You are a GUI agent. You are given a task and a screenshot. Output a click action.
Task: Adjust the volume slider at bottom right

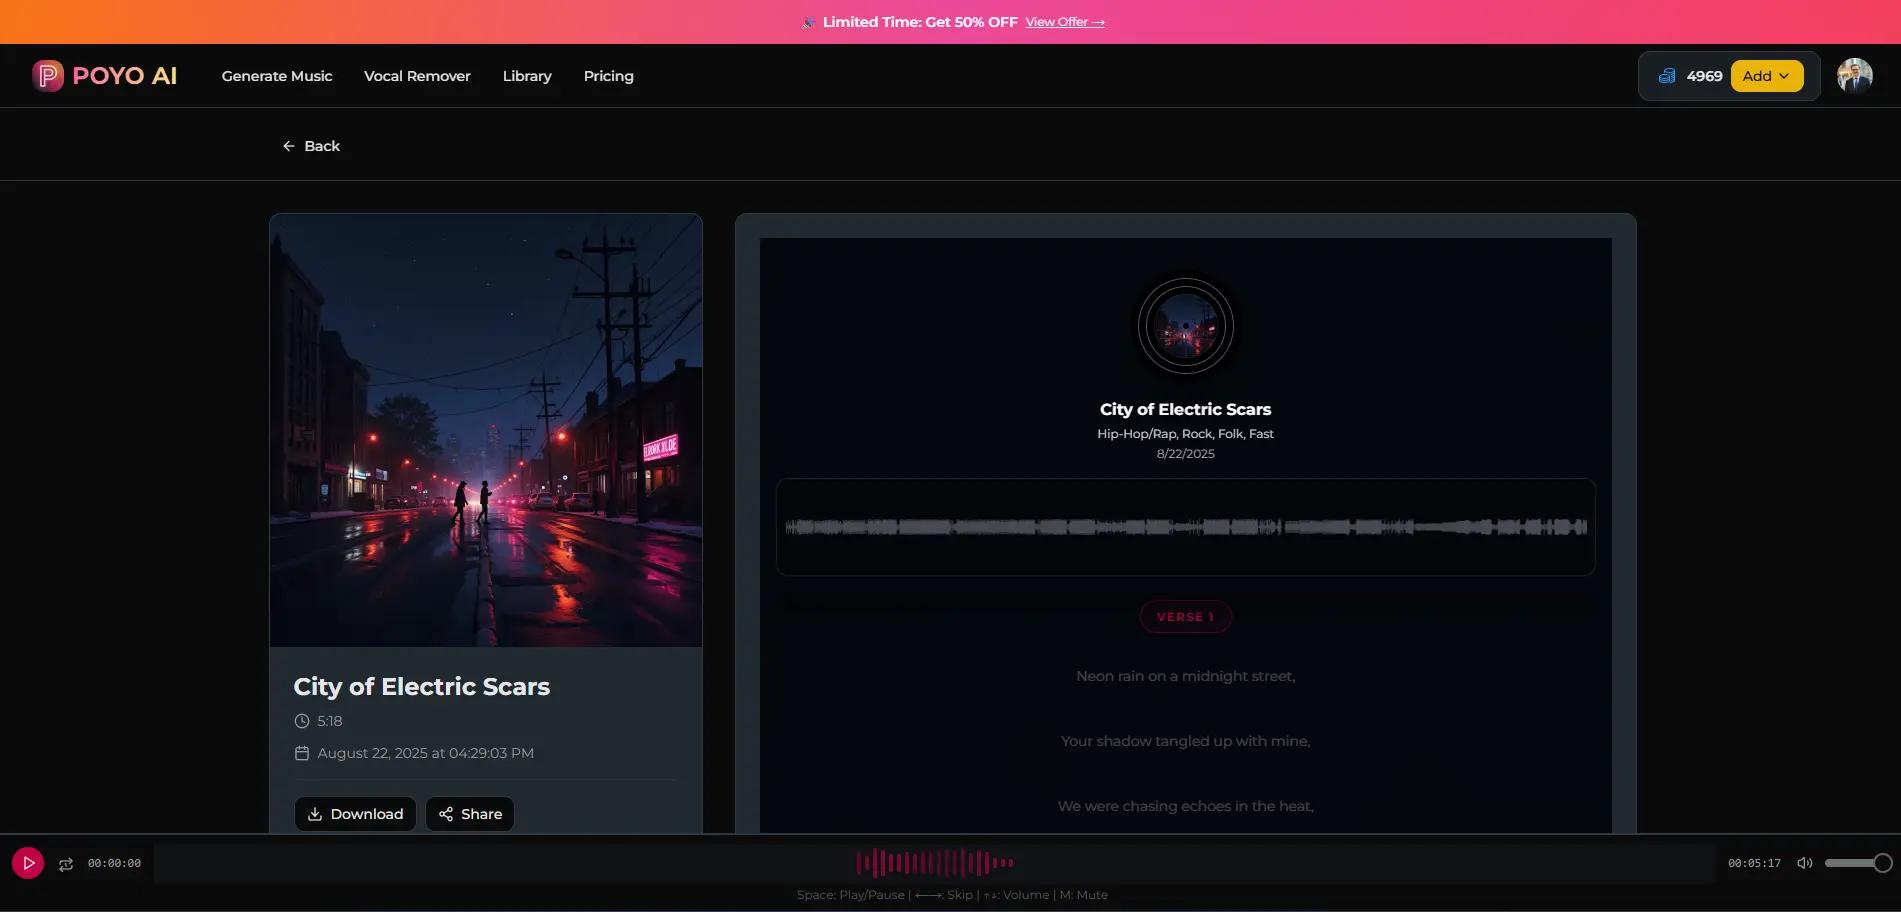pyautogui.click(x=1857, y=862)
